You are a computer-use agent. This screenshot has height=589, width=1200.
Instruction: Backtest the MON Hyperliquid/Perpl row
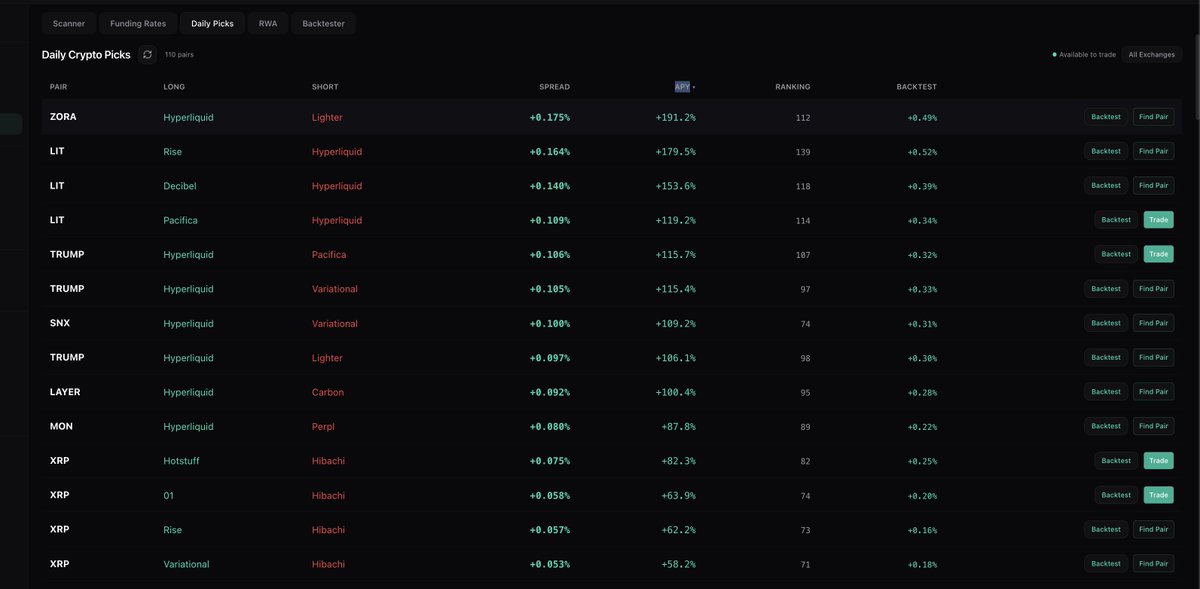pos(1106,426)
